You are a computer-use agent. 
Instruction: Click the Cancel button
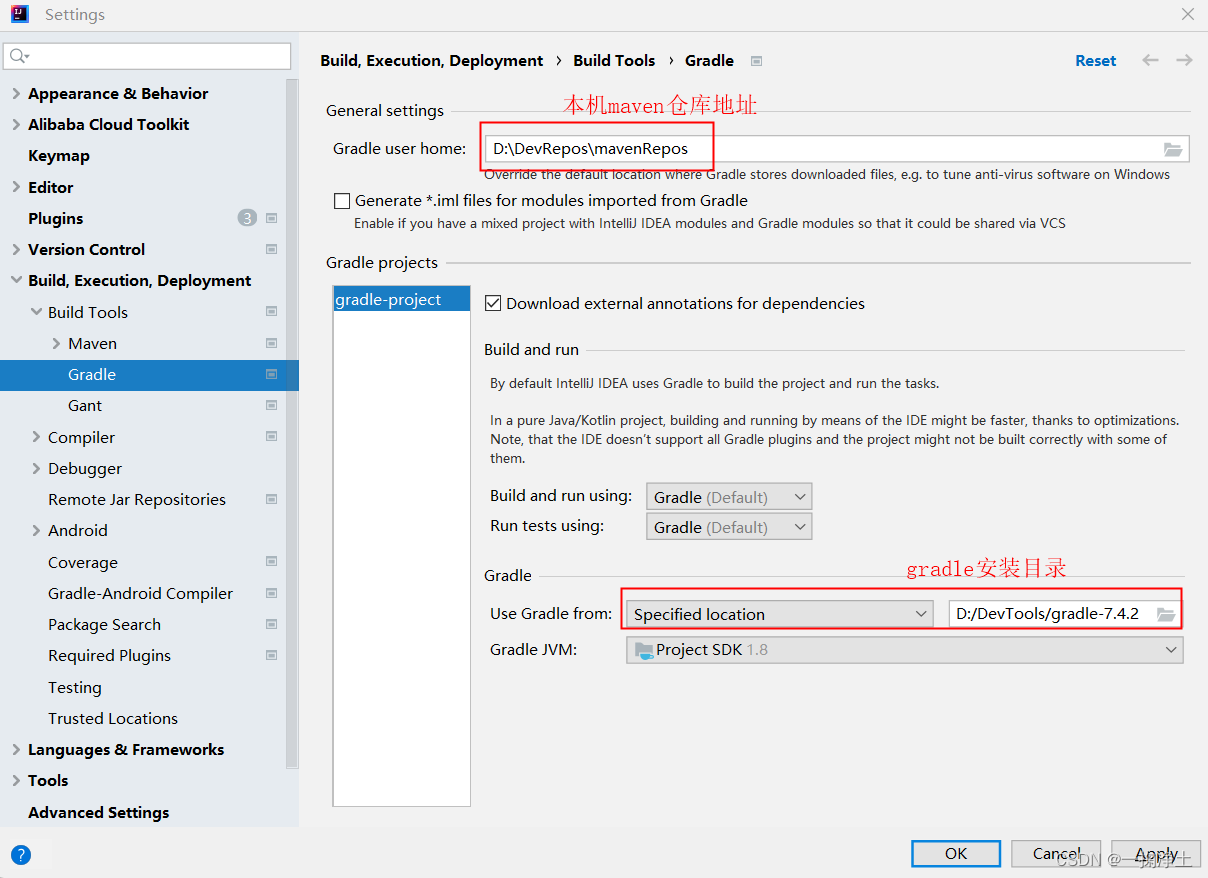[x=1056, y=853]
